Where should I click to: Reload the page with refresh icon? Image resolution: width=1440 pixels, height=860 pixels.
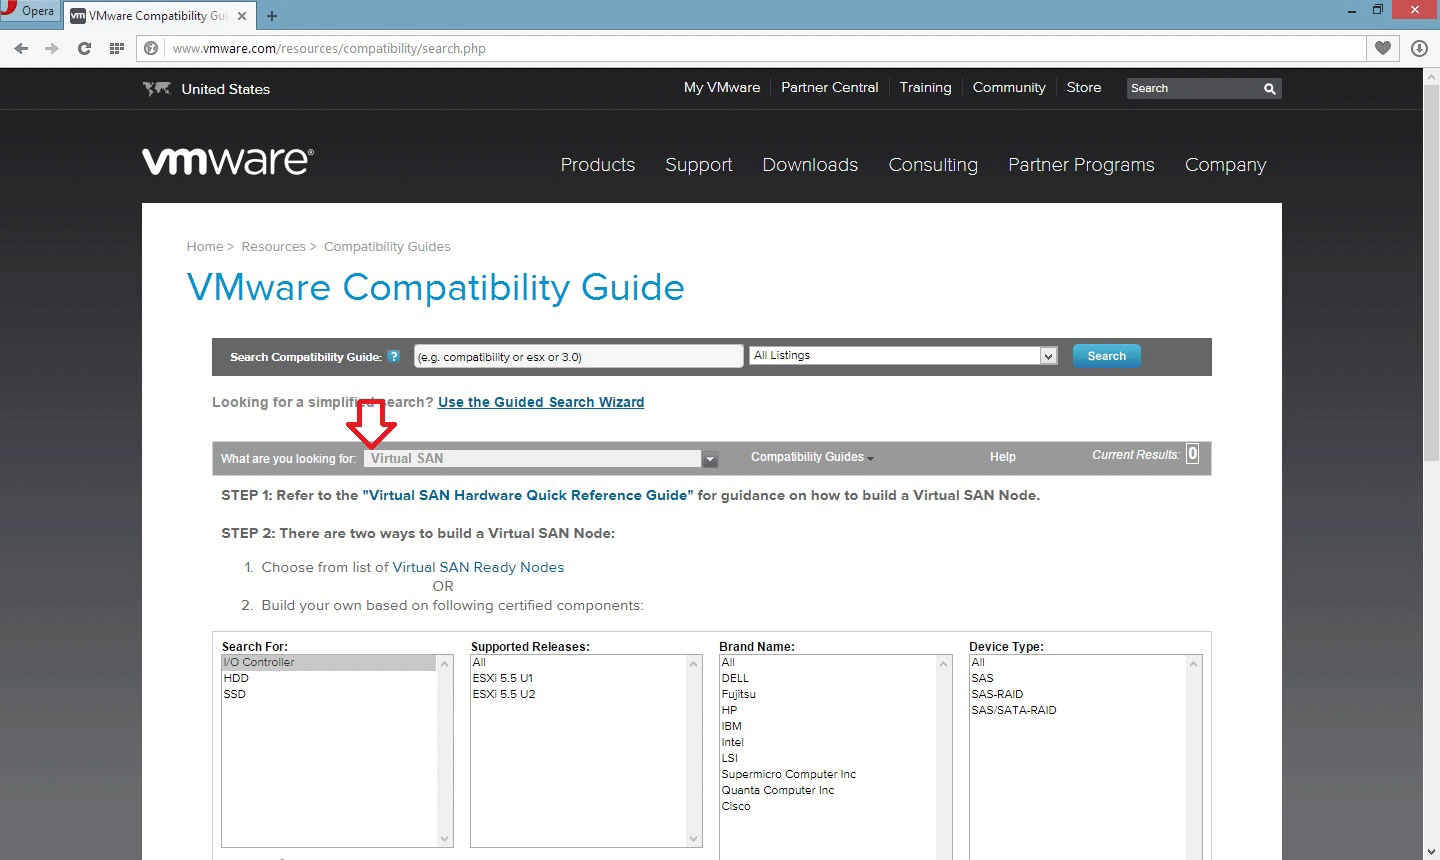pyautogui.click(x=84, y=48)
